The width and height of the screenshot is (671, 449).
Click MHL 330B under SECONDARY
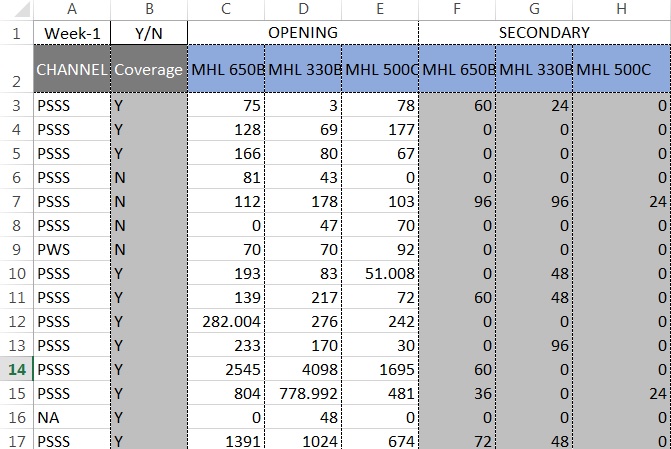tap(534, 69)
